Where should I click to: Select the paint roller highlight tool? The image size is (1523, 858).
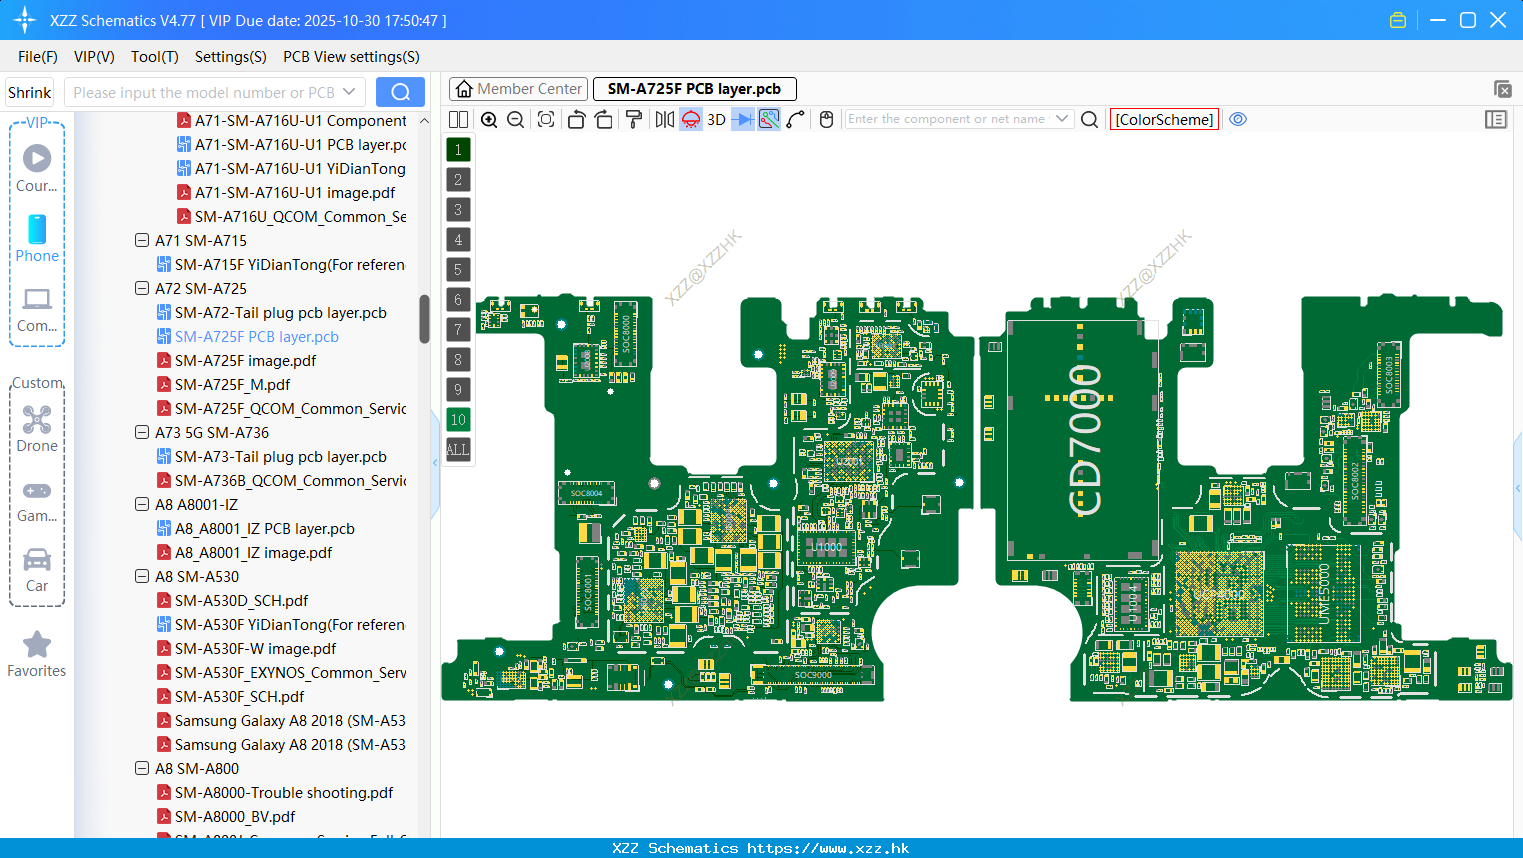click(634, 119)
